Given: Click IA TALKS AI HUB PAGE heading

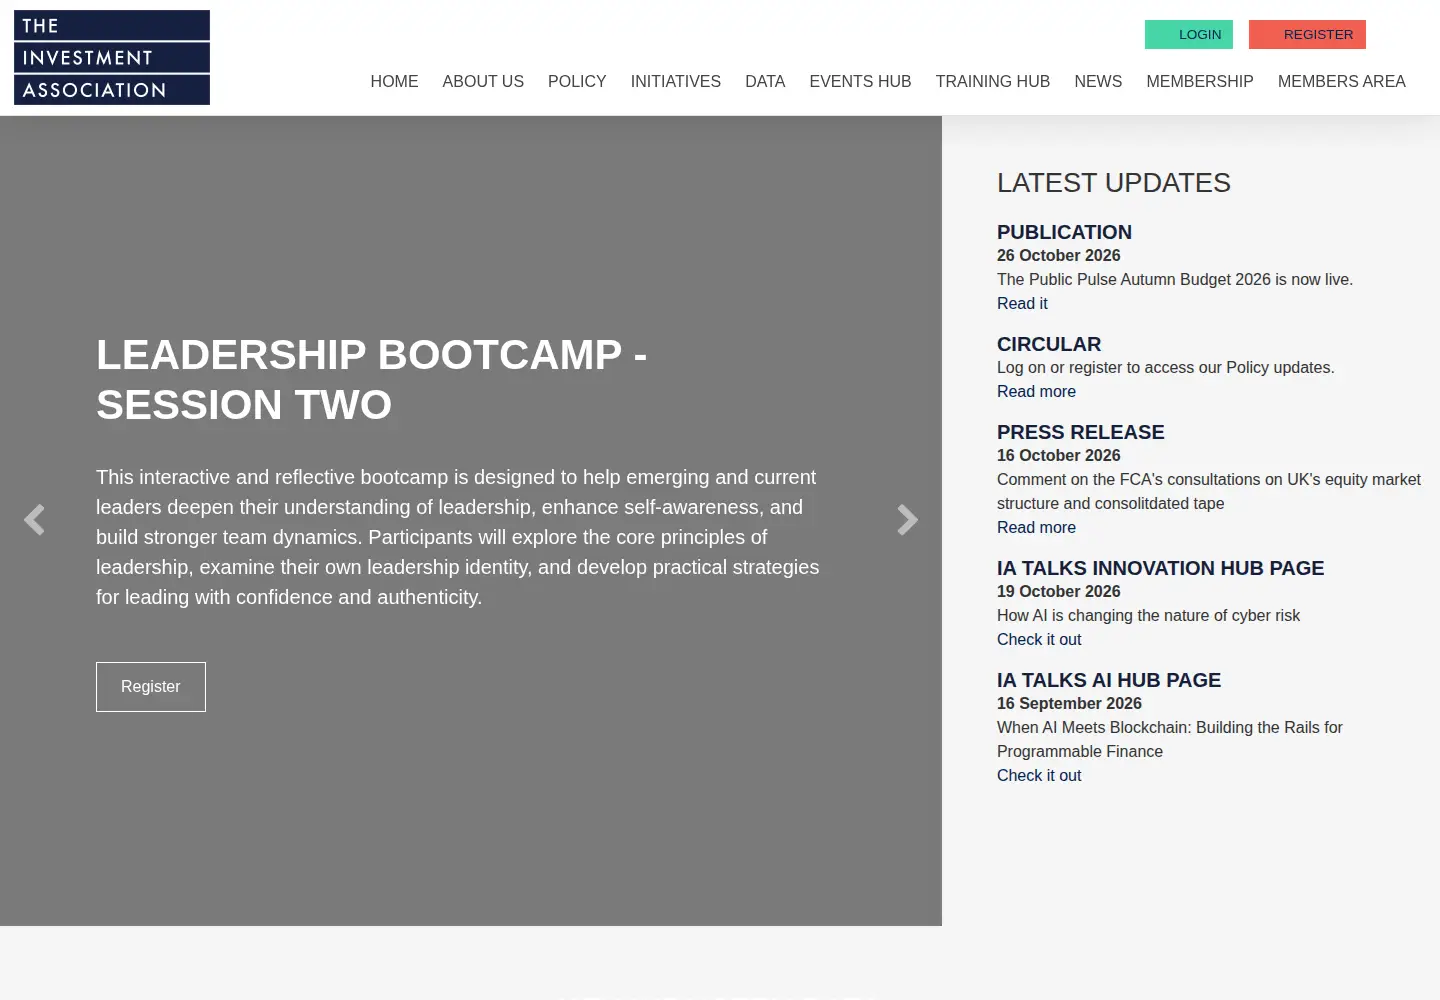Looking at the screenshot, I should pyautogui.click(x=1109, y=680).
